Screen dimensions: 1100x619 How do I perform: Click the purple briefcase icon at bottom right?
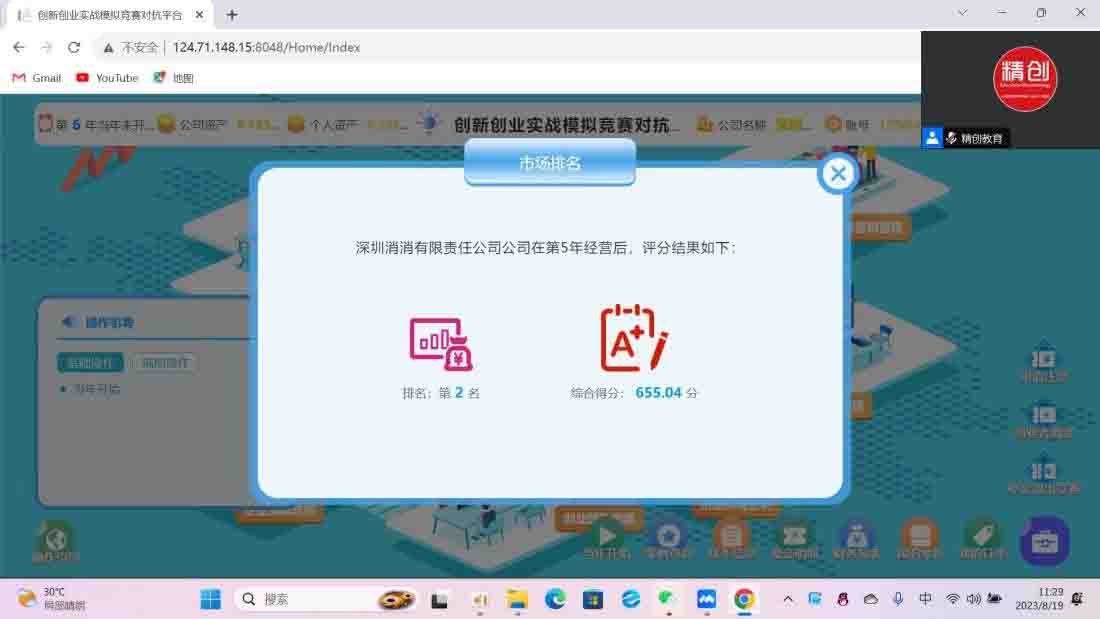coord(1044,541)
